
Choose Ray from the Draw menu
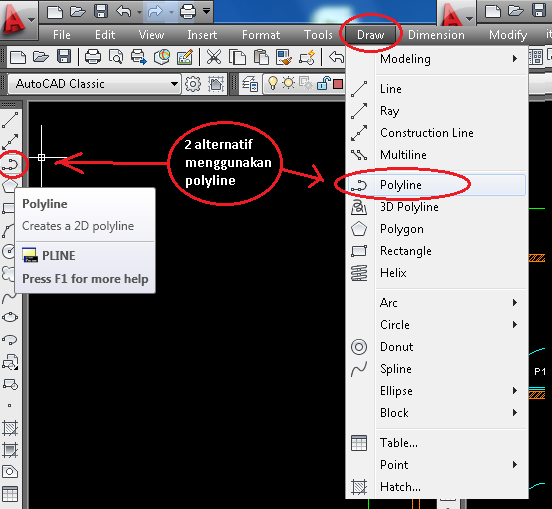click(x=436, y=111)
